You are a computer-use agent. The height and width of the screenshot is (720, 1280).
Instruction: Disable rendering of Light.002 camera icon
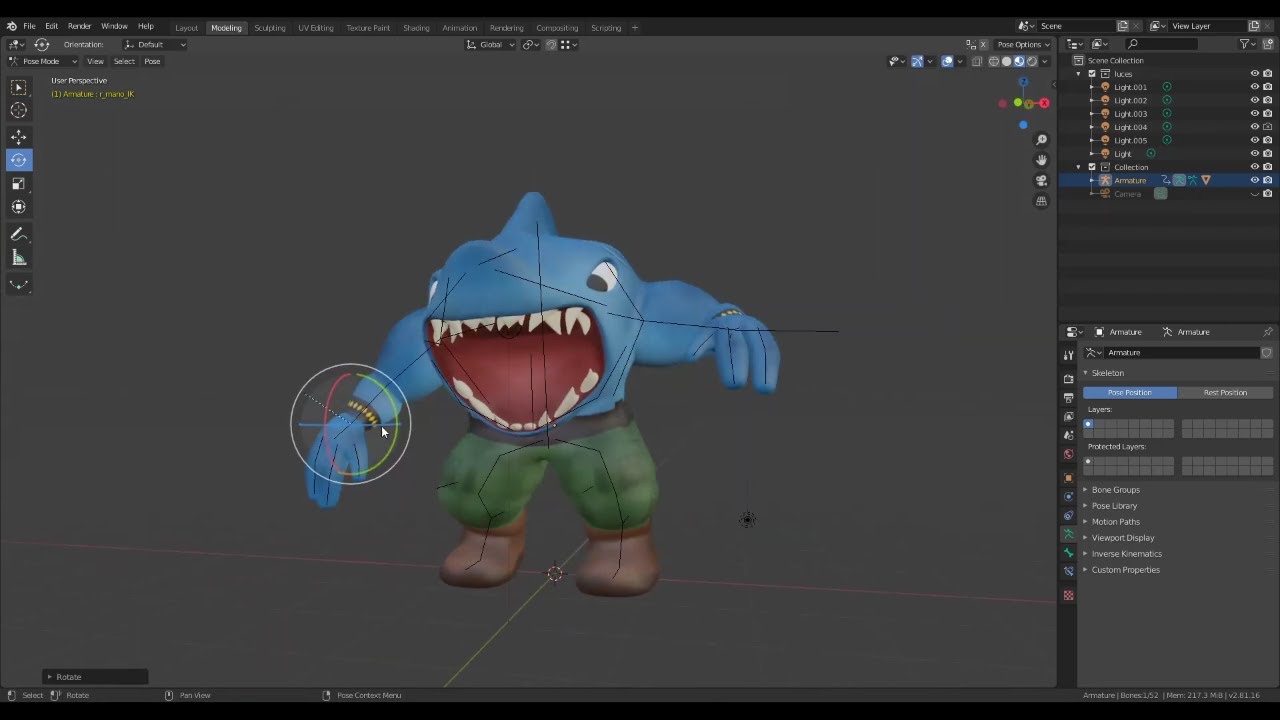coord(1268,100)
